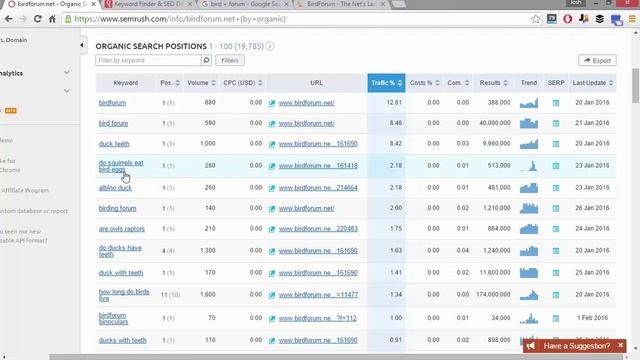The width and height of the screenshot is (640, 360).
Task: Click the browser address bar
Action: (298, 19)
